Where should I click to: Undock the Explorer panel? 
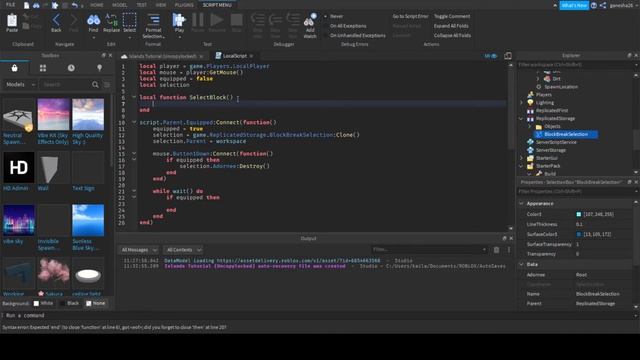coord(629,55)
